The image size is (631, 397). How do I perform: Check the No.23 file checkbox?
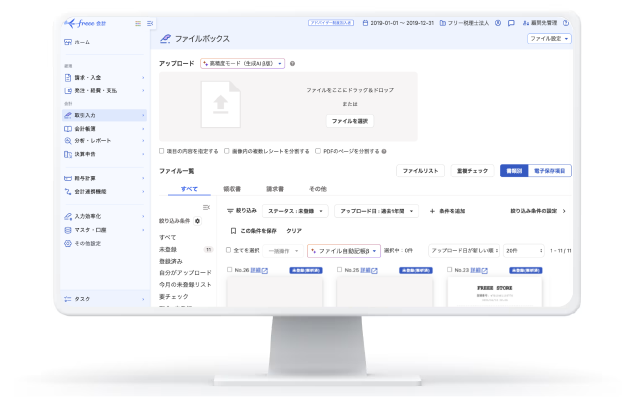pyautogui.click(x=449, y=269)
